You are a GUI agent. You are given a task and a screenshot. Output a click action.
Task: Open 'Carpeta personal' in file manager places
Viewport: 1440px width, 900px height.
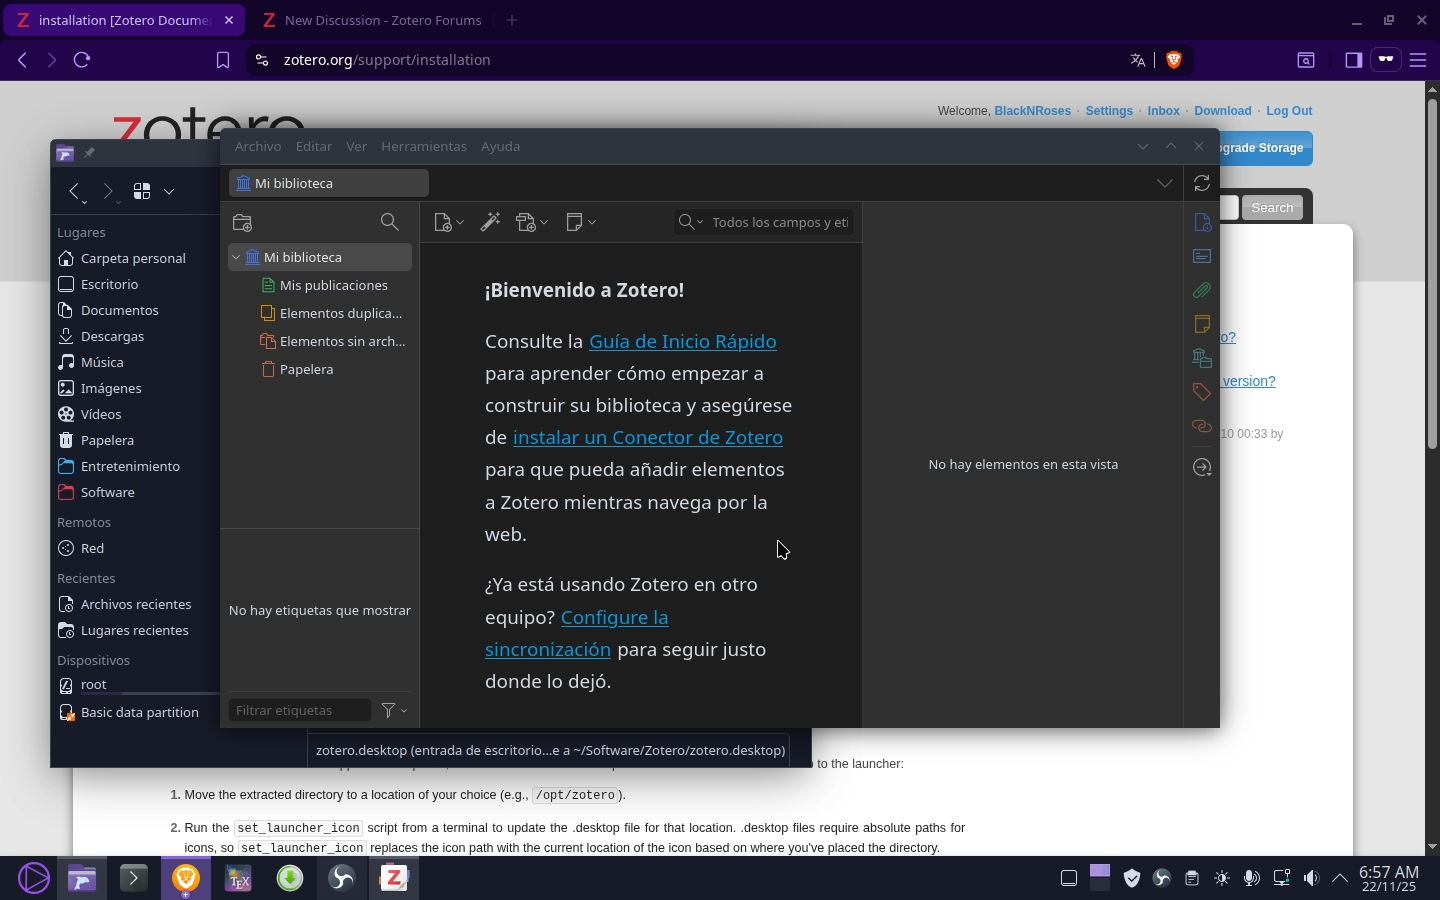pos(122,258)
